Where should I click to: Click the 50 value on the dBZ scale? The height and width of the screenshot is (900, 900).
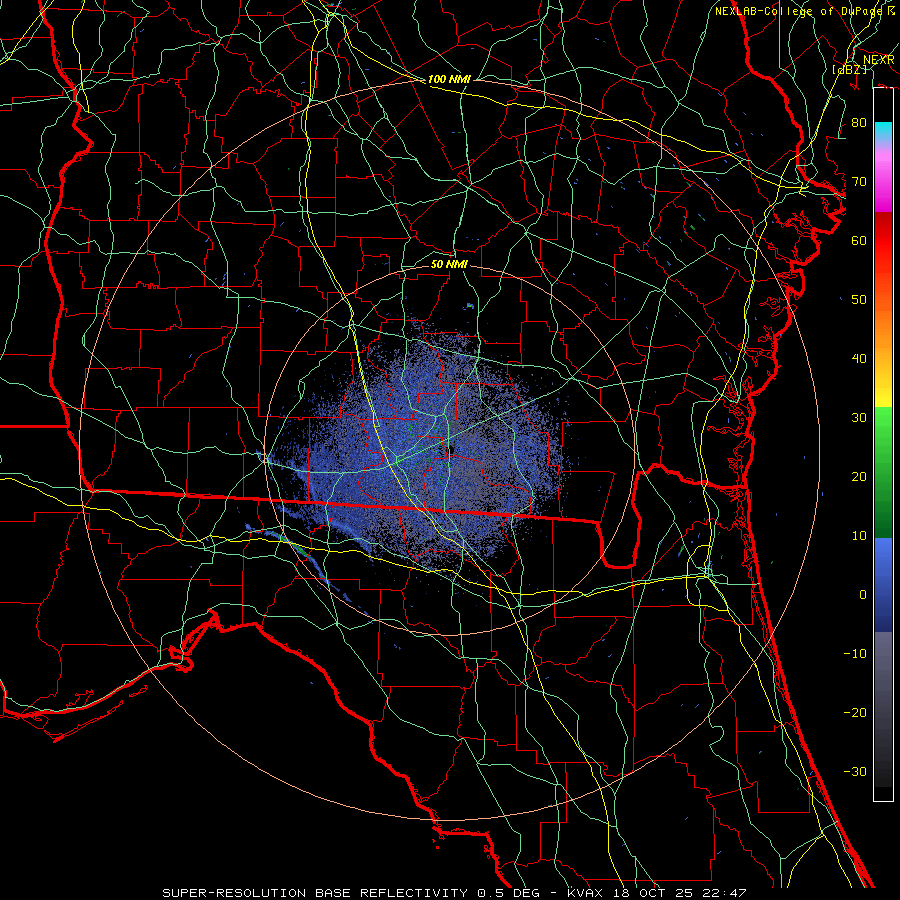pos(859,300)
